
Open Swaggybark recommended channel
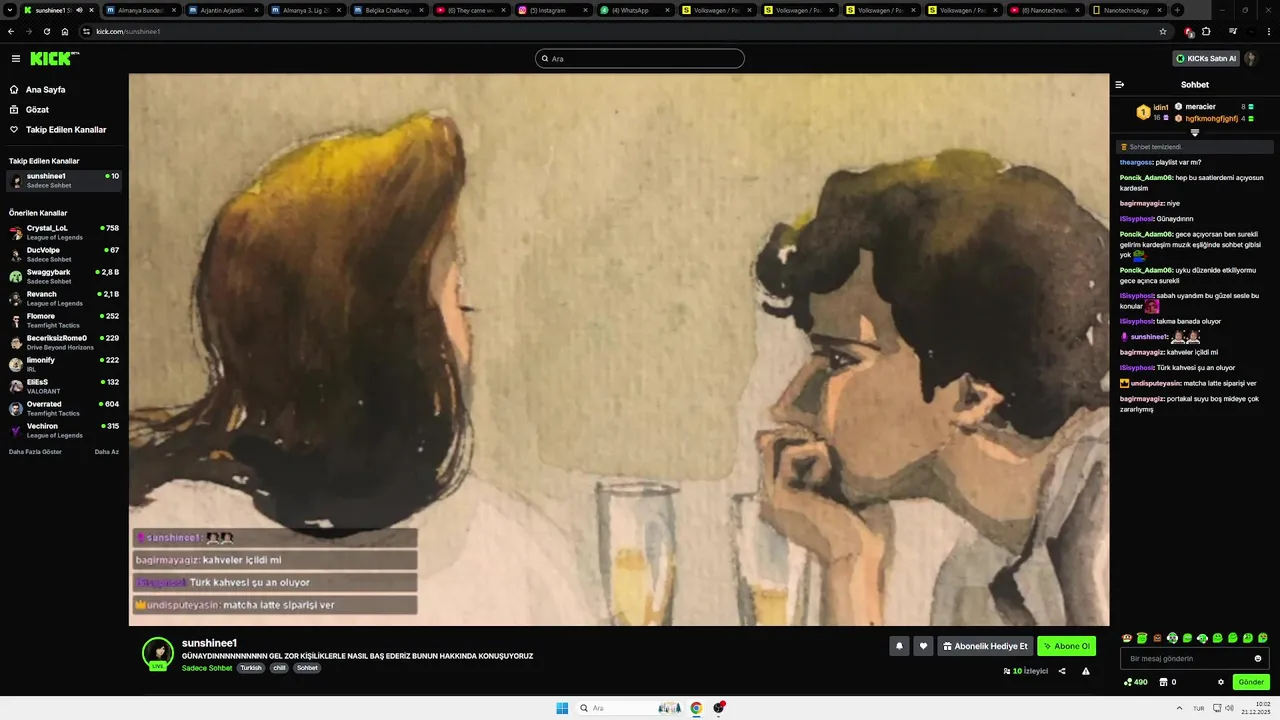[64, 276]
